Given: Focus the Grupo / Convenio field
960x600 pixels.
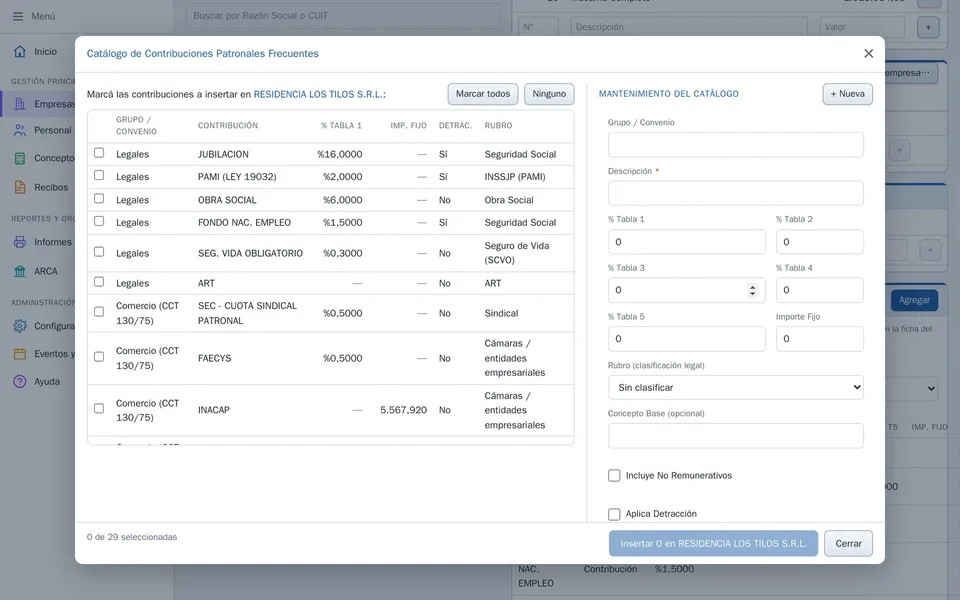Looking at the screenshot, I should pos(736,145).
